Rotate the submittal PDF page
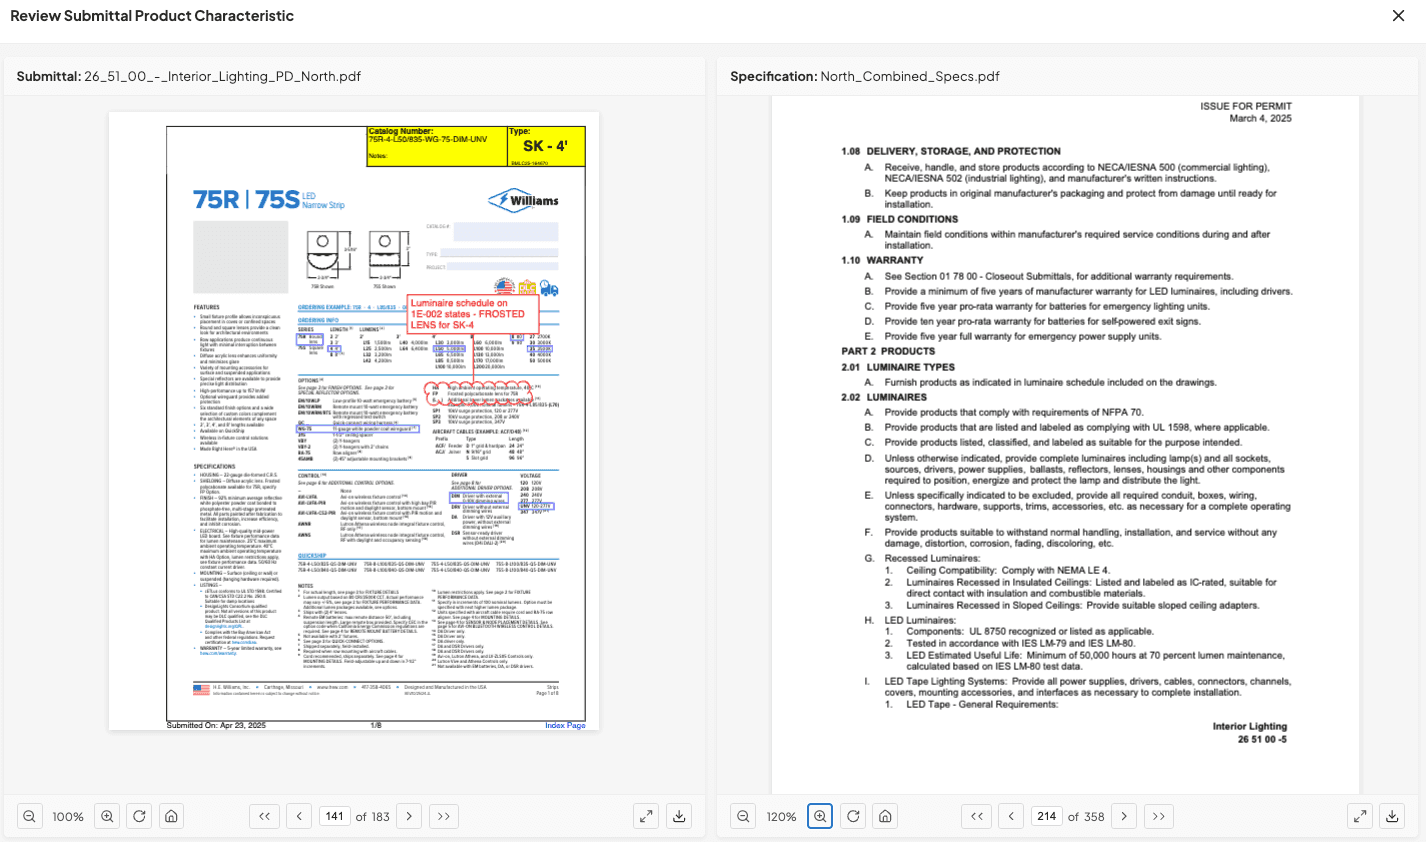 coord(139,816)
